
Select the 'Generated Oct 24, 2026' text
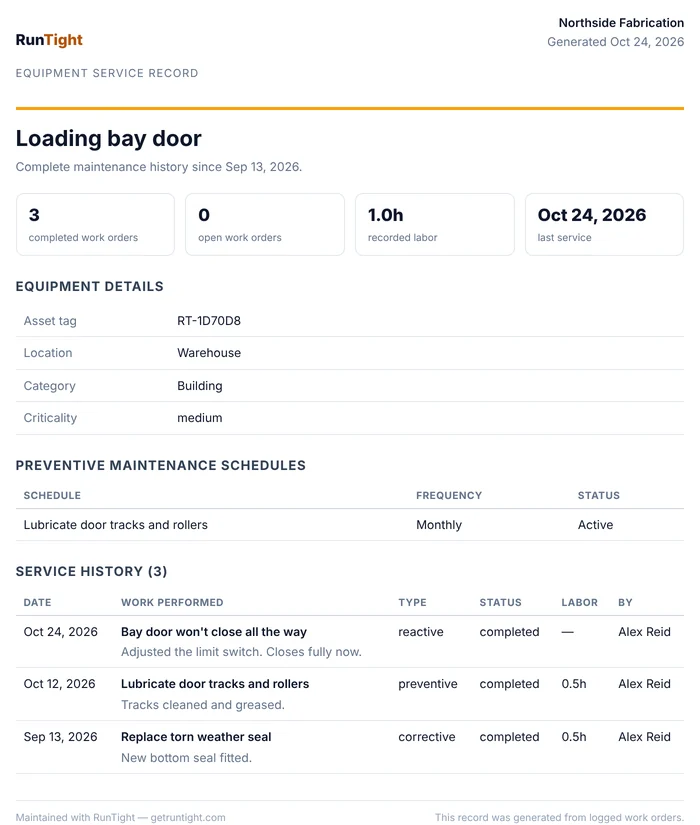pyautogui.click(x=615, y=42)
